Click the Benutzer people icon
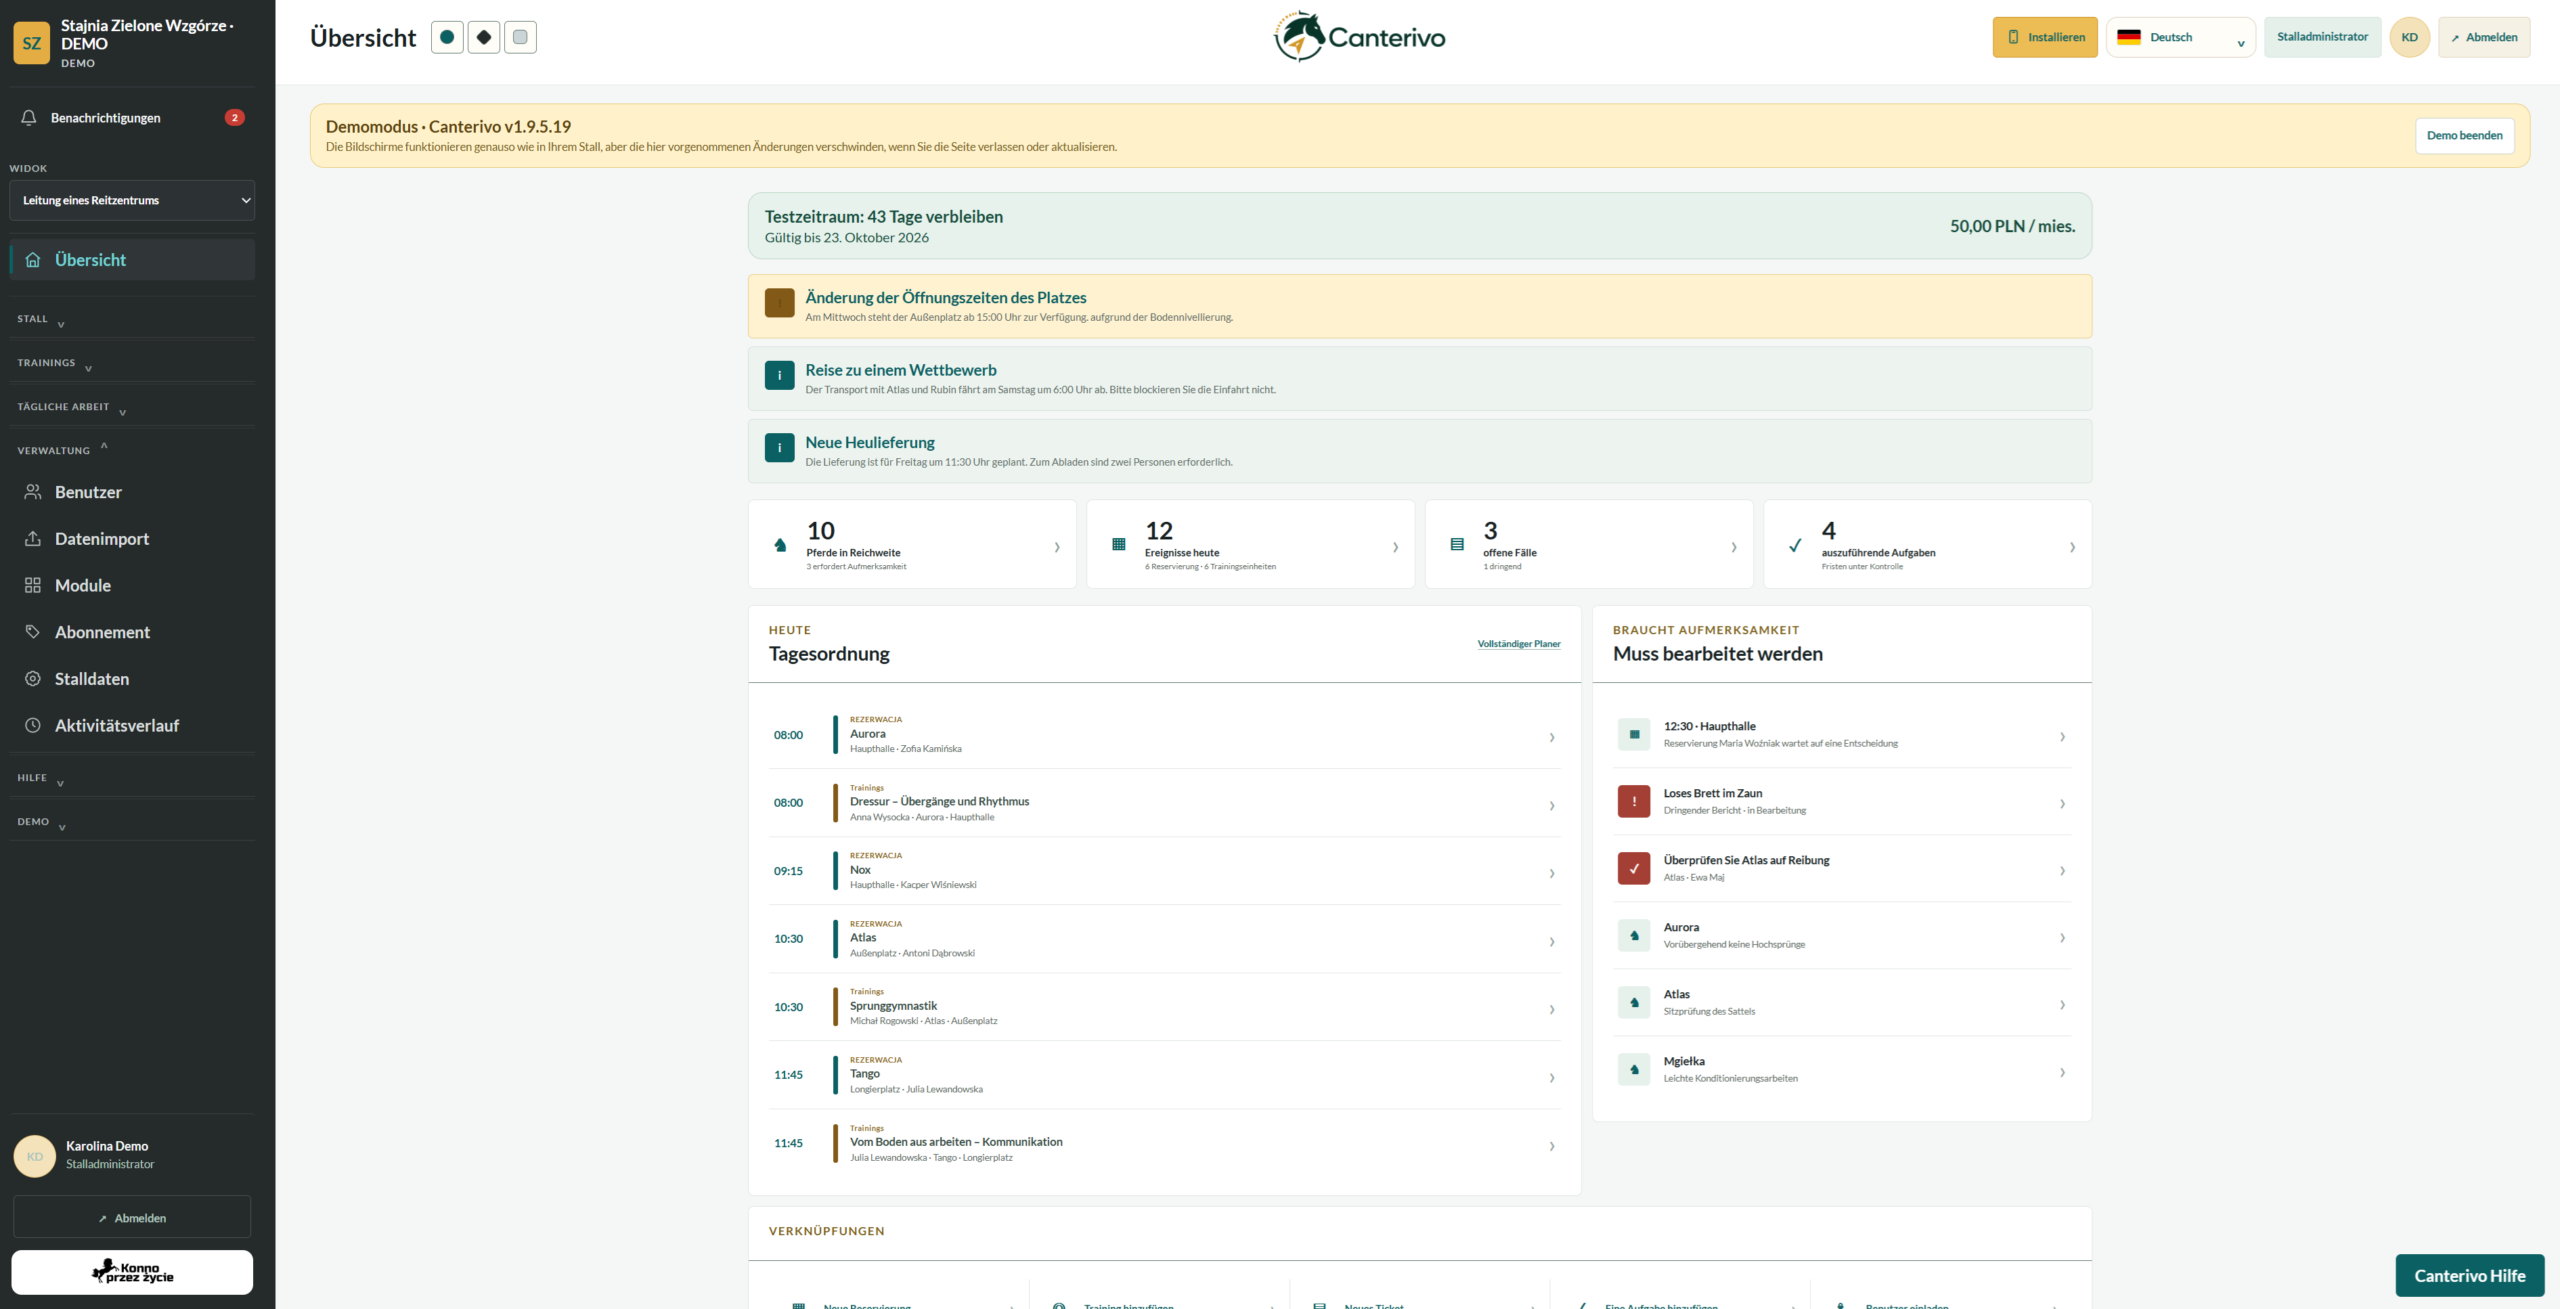Viewport: 2560px width, 1309px height. 33,492
